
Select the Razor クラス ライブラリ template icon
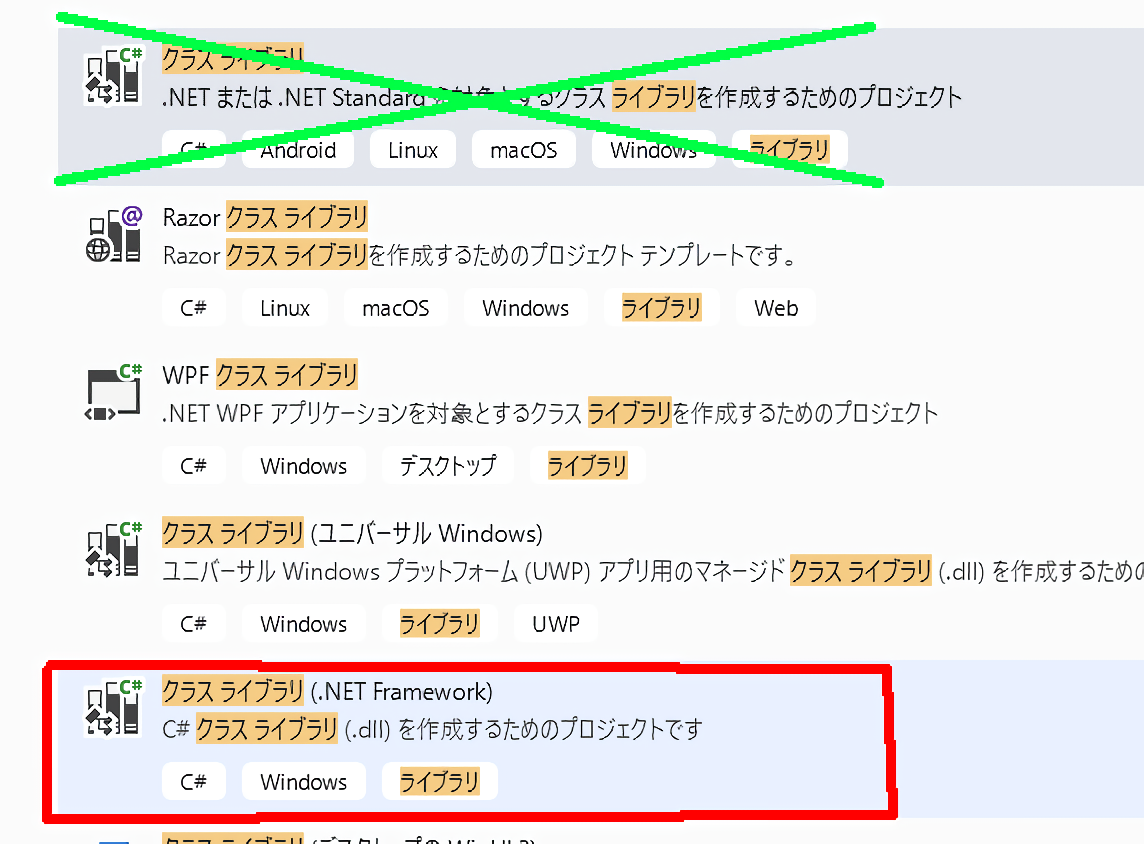(x=114, y=234)
